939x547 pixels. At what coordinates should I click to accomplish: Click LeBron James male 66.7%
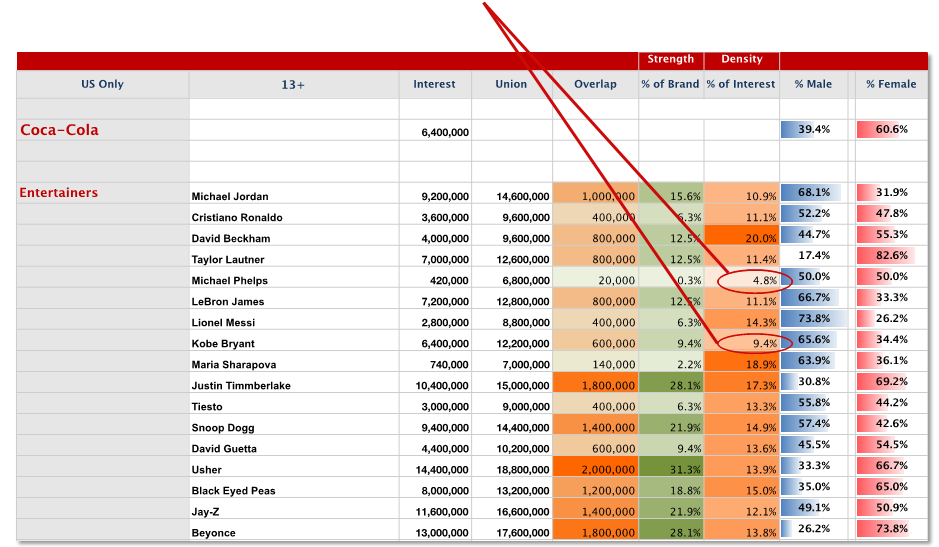click(x=814, y=297)
